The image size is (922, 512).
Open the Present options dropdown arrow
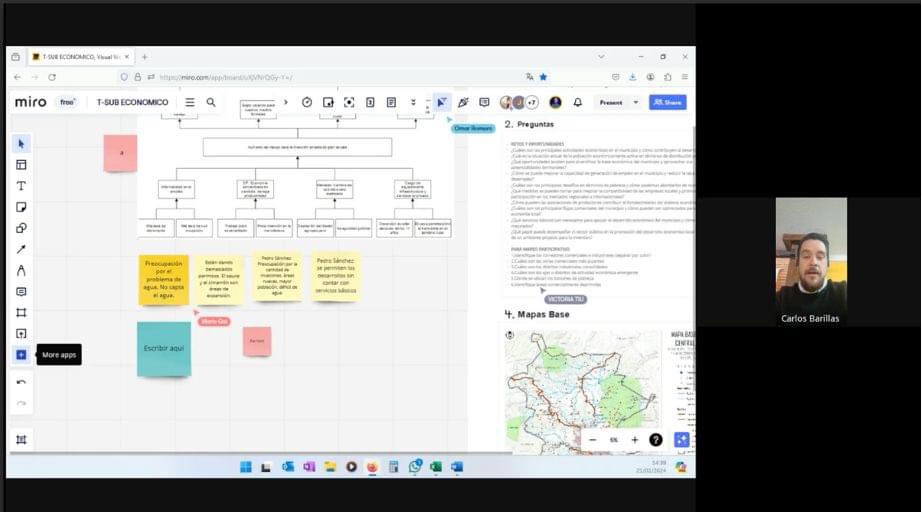(636, 102)
